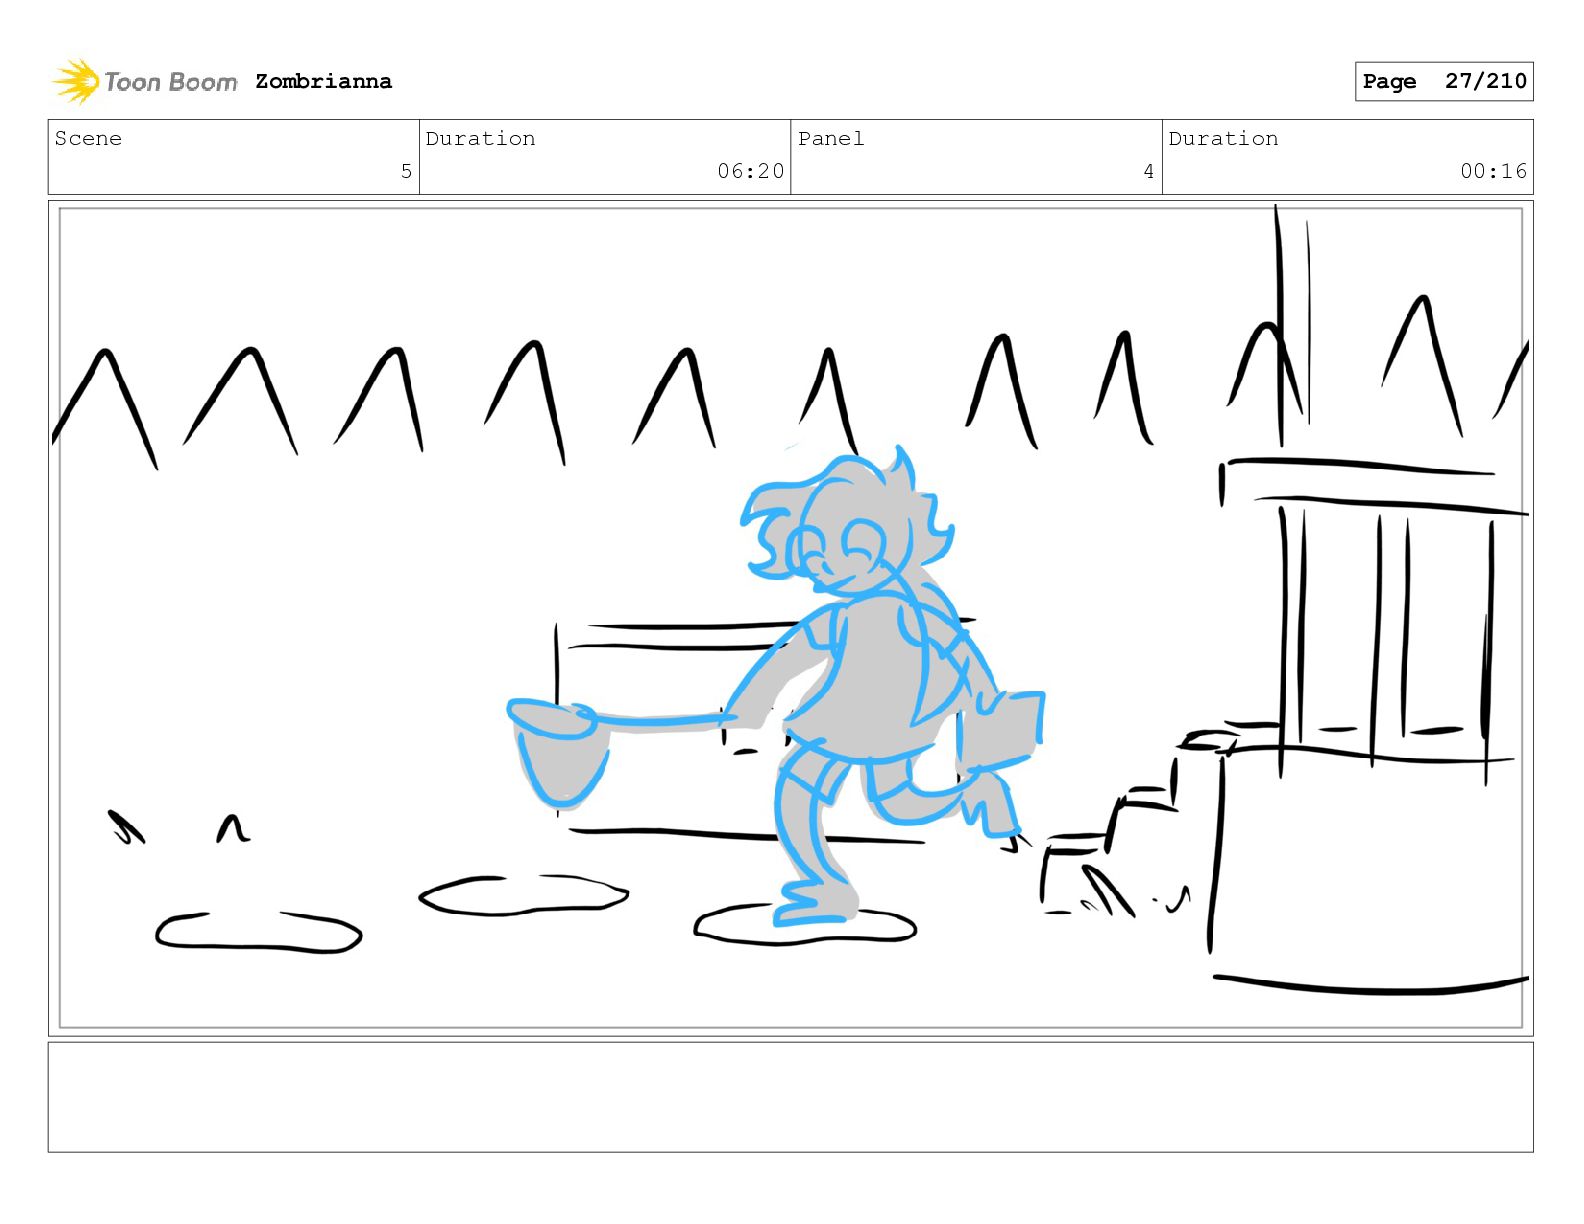Screen dimensions: 1584x1224
Task: Click the empty notes box below the panel
Action: (x=790, y=1097)
